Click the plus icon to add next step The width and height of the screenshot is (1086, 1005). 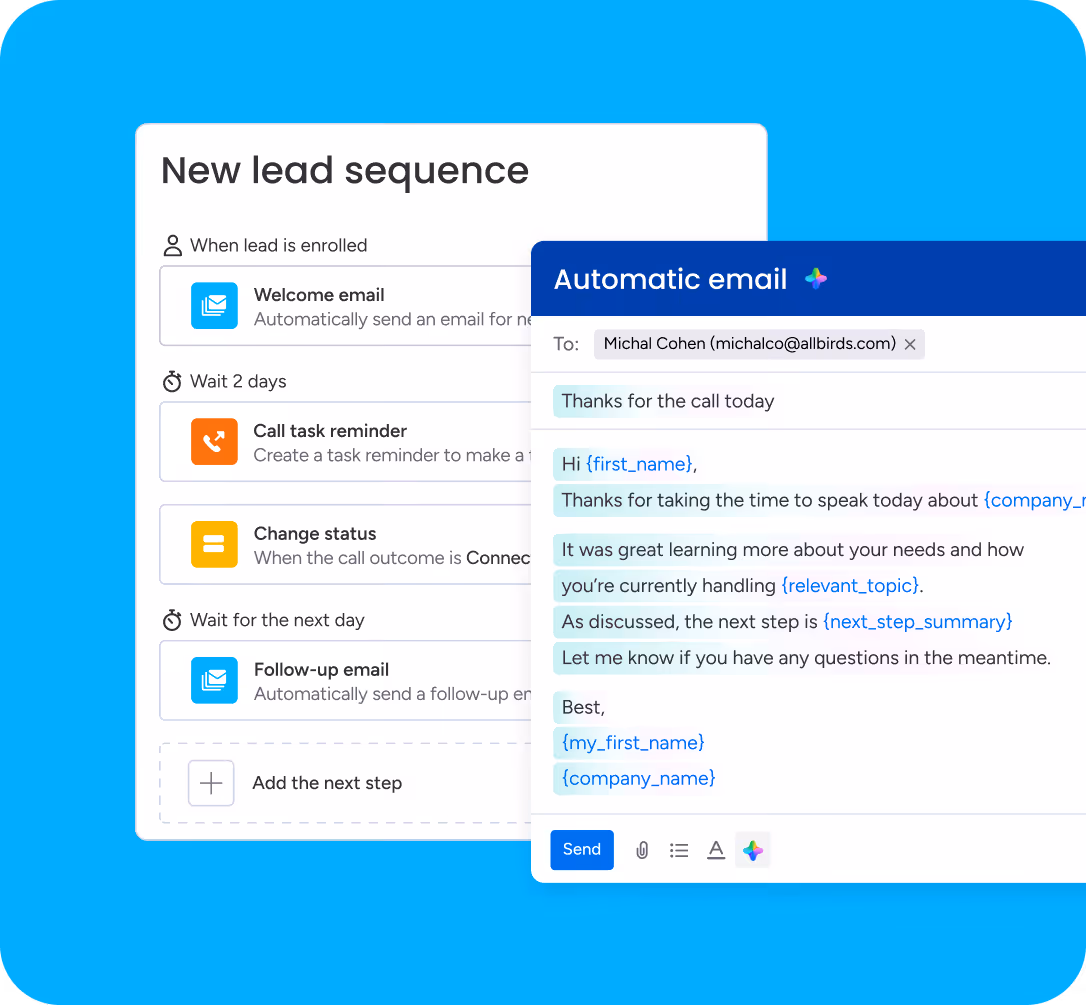[x=211, y=783]
